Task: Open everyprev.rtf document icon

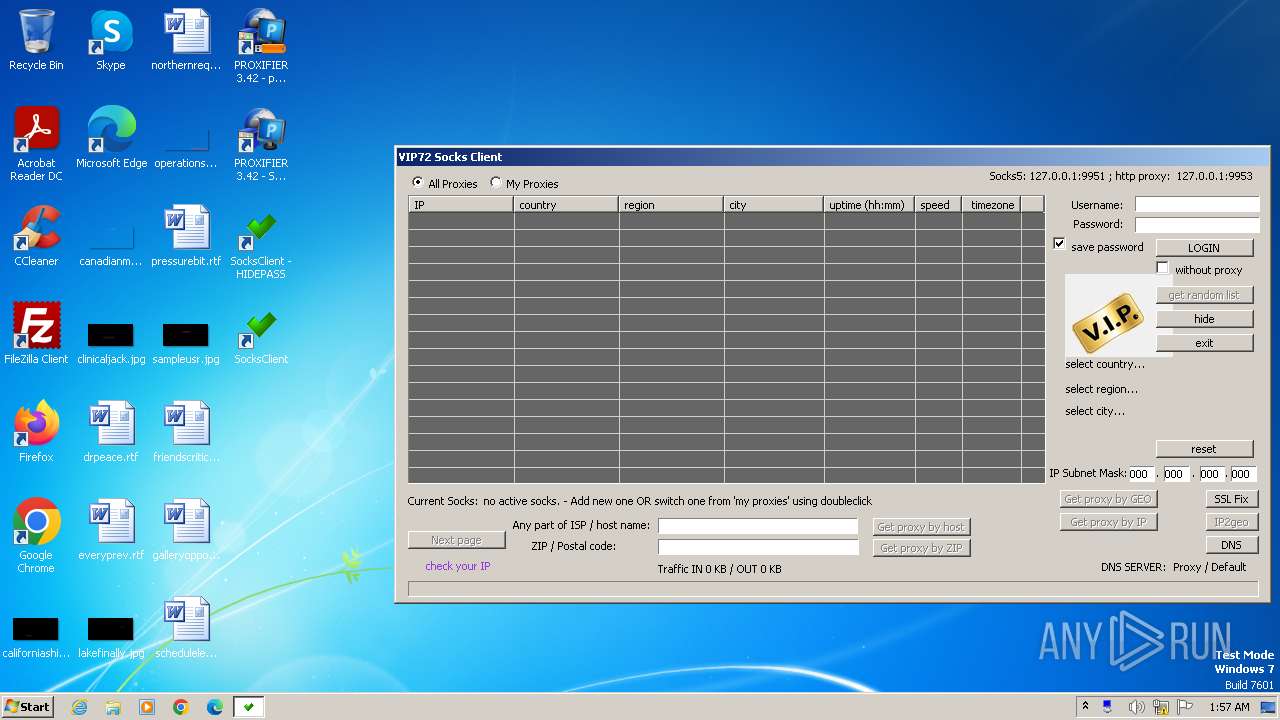Action: click(111, 530)
